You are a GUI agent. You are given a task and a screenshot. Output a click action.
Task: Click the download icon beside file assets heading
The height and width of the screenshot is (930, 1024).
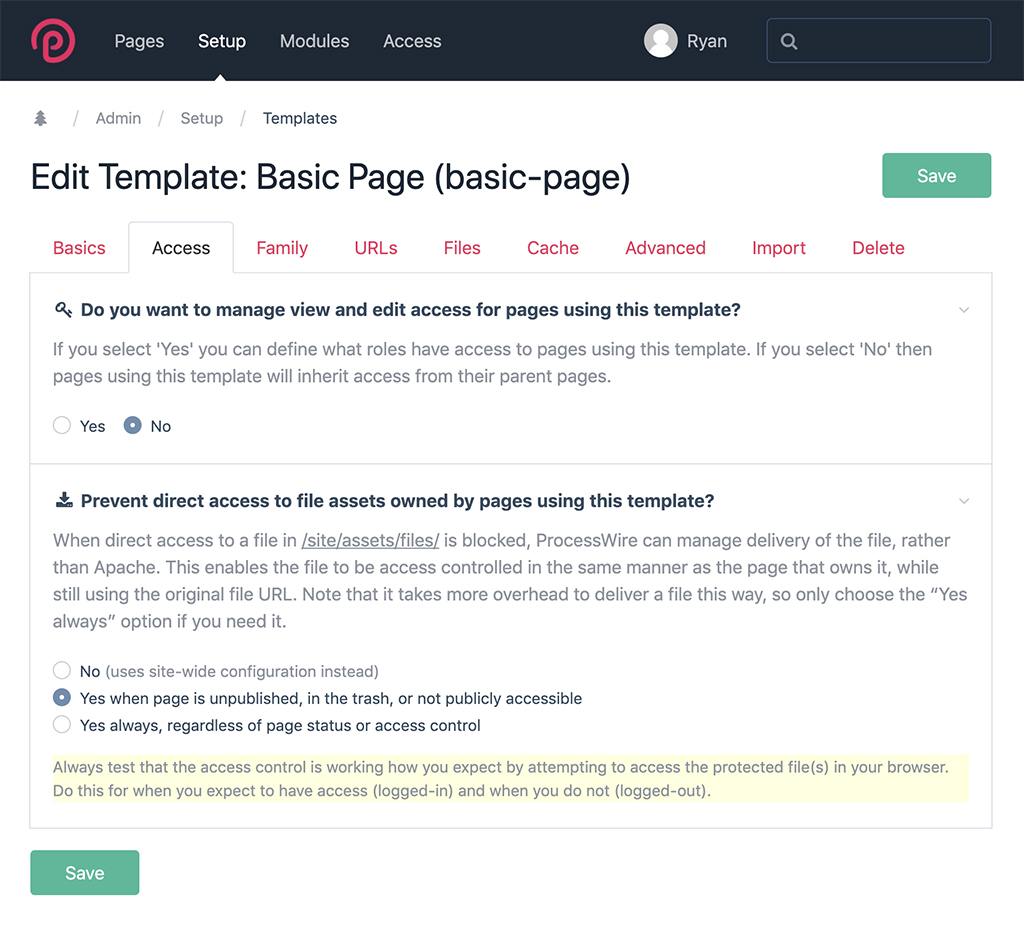pyautogui.click(x=64, y=501)
